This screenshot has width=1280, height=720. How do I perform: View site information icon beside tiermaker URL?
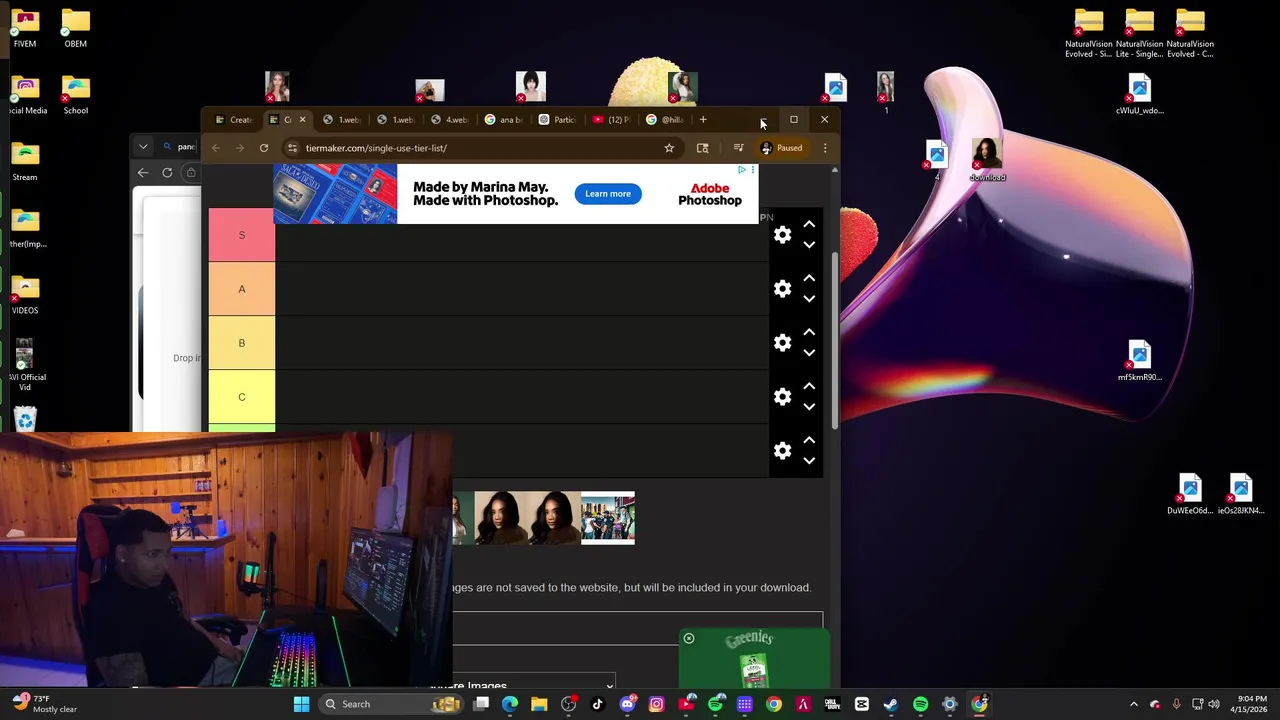pyautogui.click(x=292, y=148)
